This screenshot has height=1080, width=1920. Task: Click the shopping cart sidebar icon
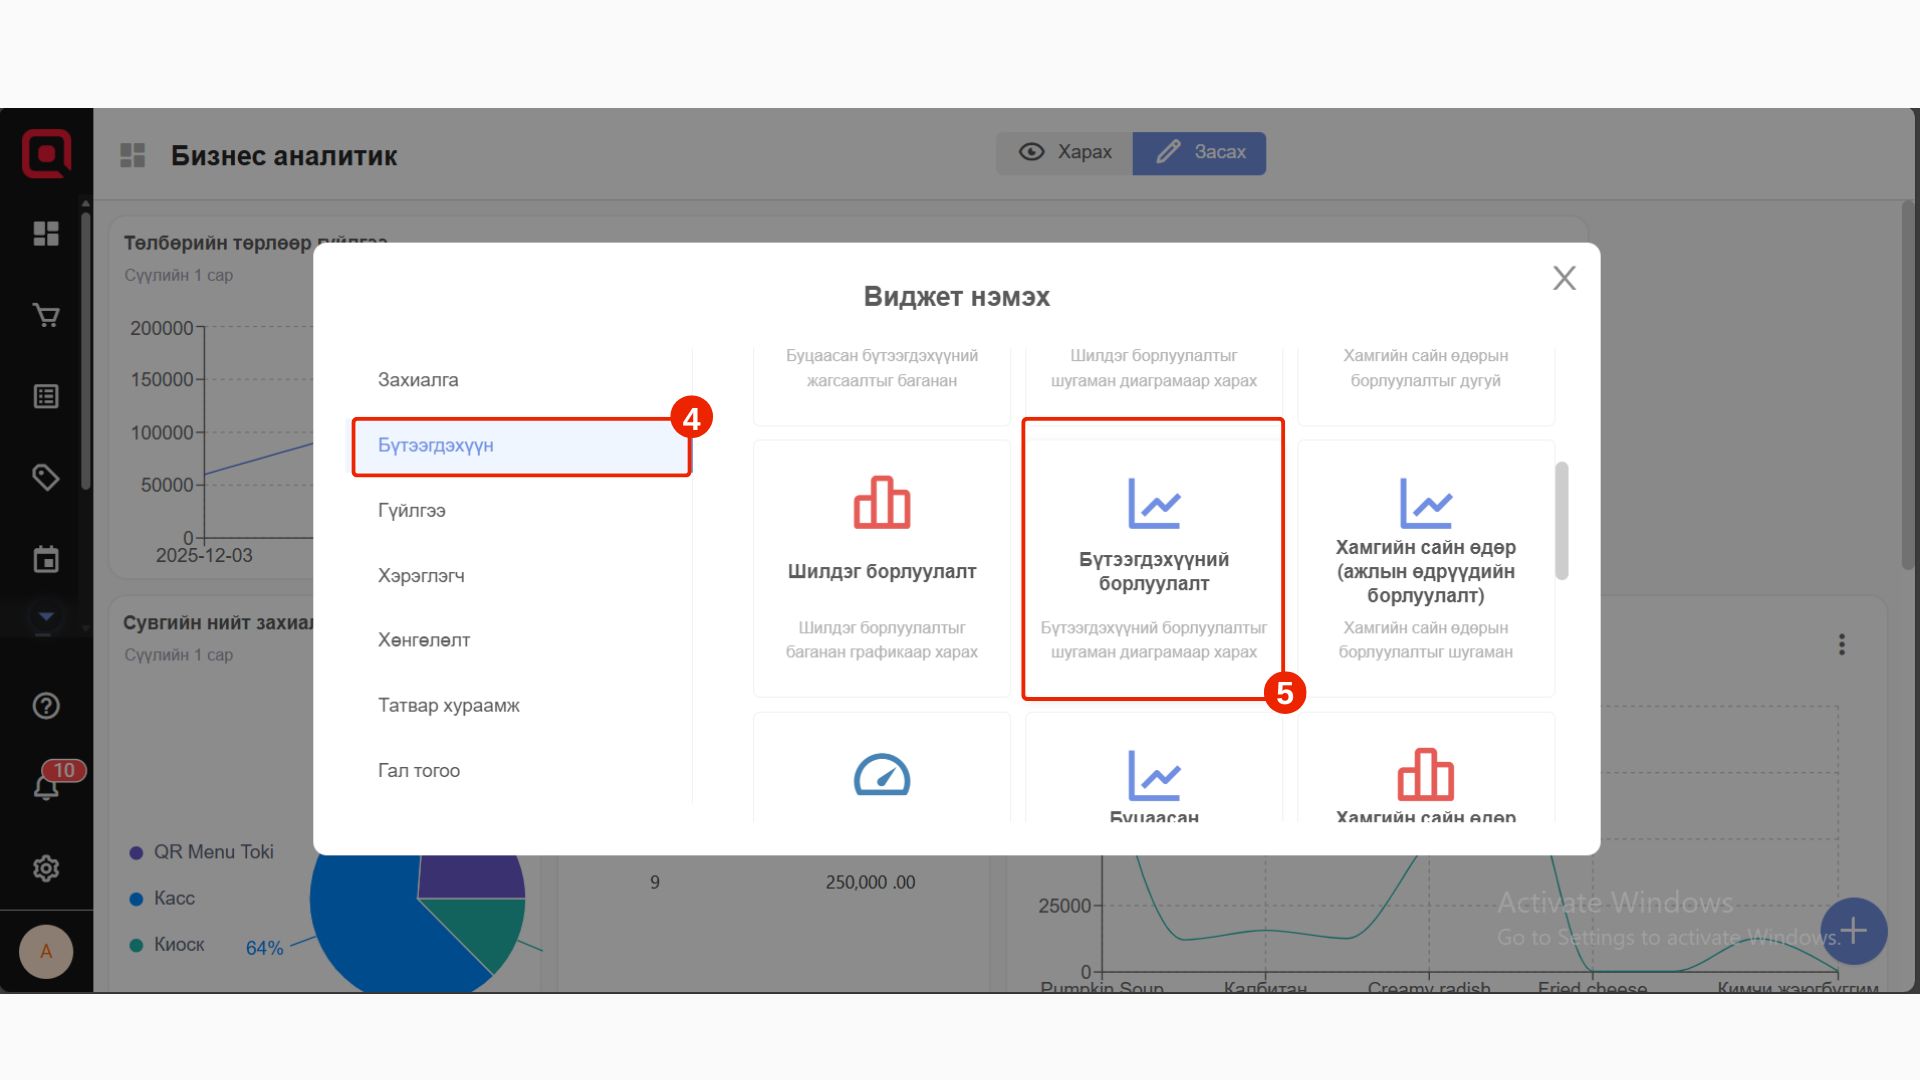point(46,315)
